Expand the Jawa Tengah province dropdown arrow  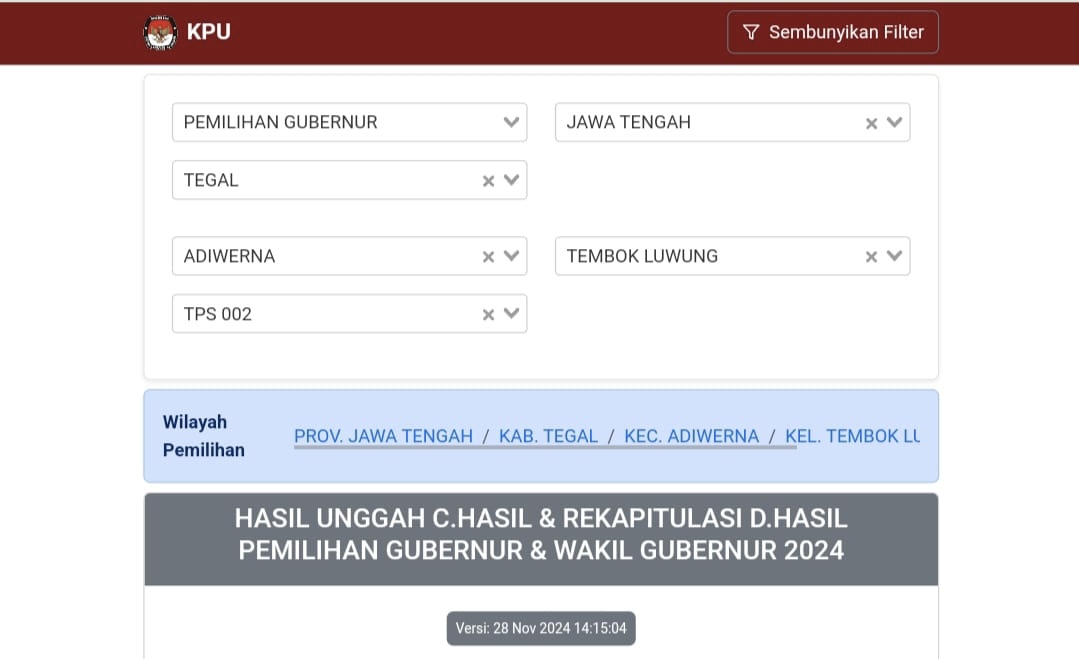click(894, 122)
